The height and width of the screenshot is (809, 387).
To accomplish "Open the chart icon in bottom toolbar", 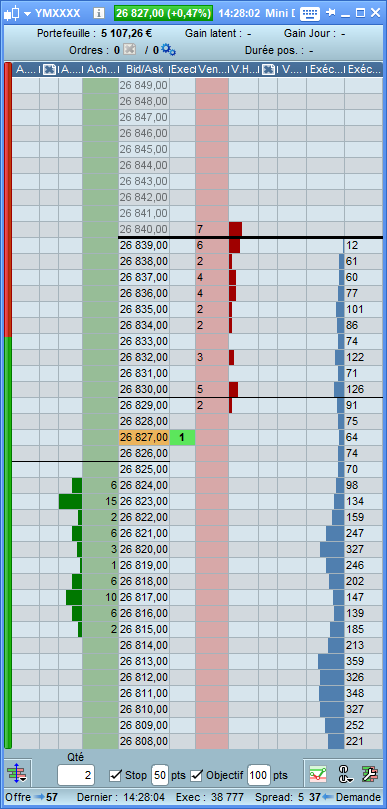I will tap(318, 774).
